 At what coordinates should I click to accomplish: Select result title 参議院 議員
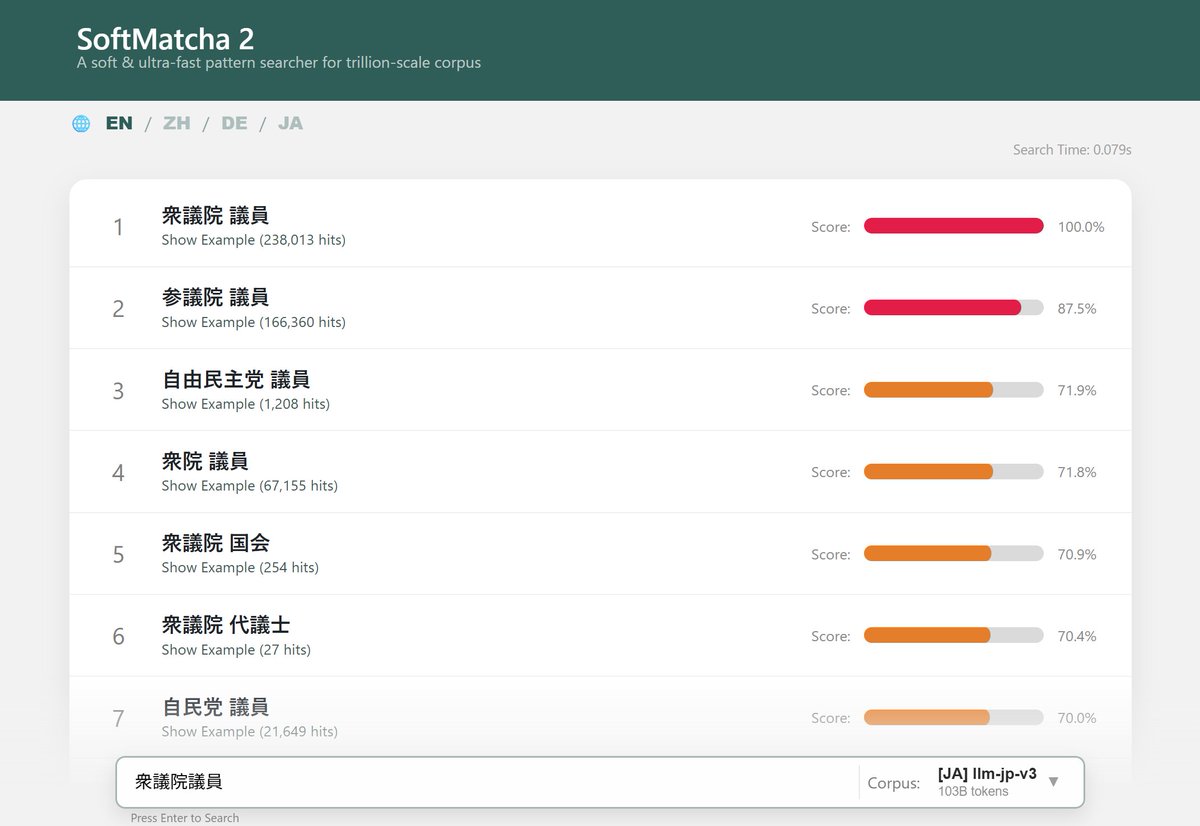click(215, 297)
